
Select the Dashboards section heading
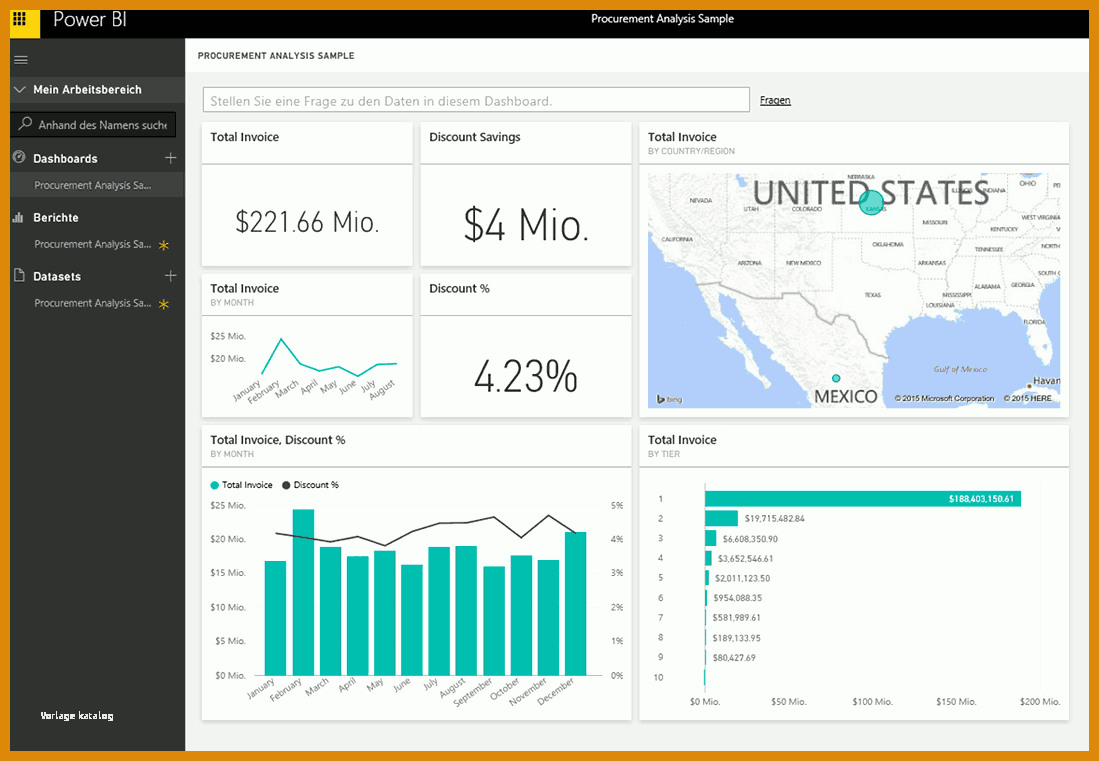click(65, 158)
